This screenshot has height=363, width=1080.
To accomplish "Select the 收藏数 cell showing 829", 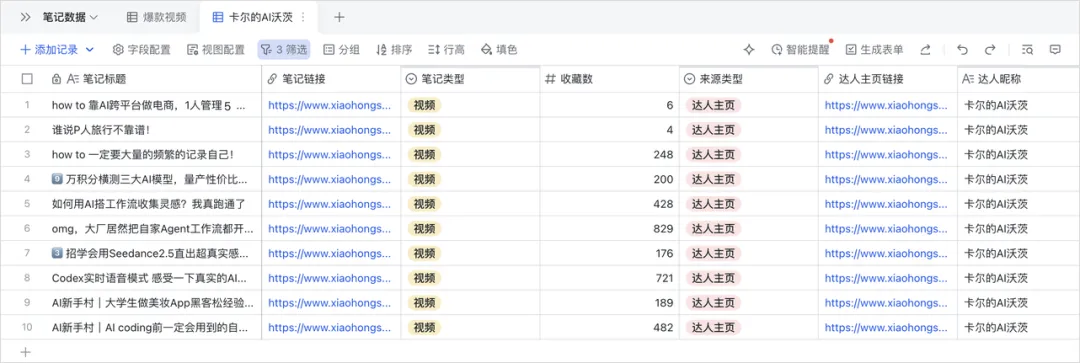I will tap(610, 229).
